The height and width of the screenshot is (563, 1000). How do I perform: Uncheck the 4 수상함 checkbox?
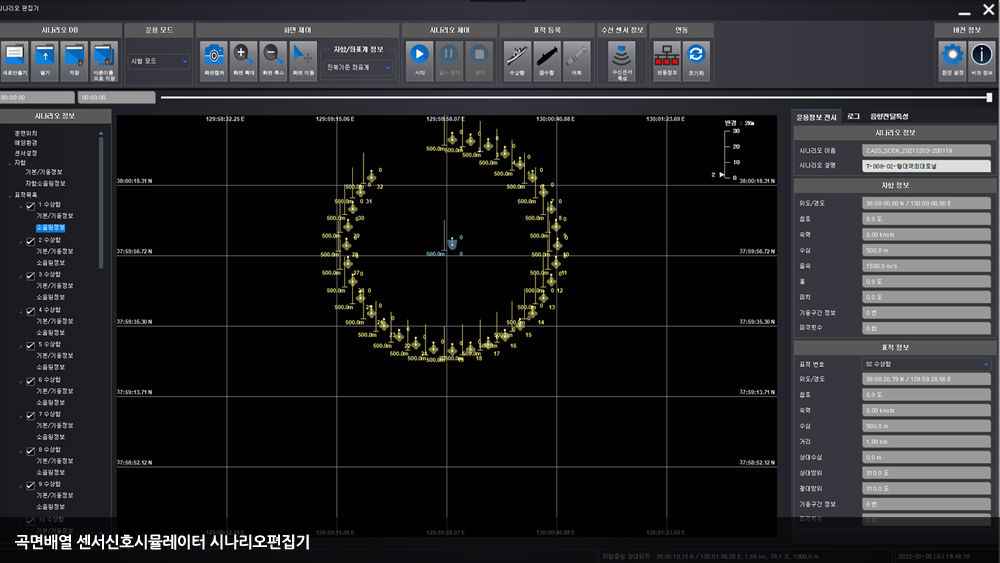point(30,312)
